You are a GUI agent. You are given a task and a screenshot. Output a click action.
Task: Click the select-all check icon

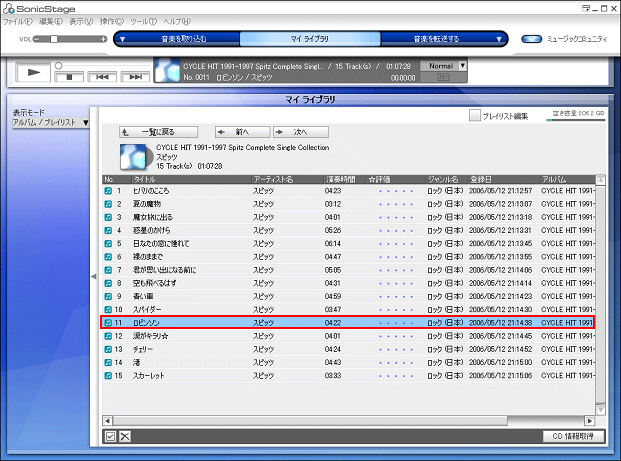pyautogui.click(x=110, y=436)
